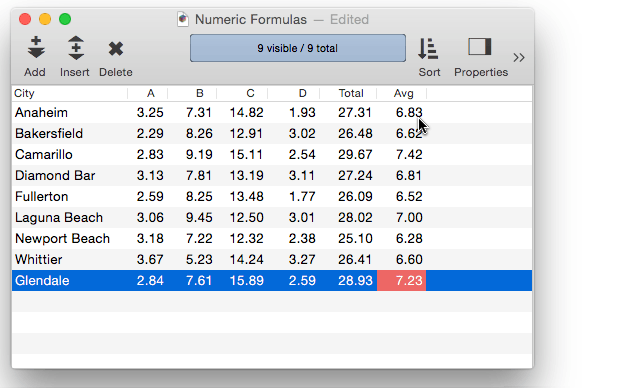638x388 pixels.
Task: Select the Camarillo city cell
Action: [44, 155]
